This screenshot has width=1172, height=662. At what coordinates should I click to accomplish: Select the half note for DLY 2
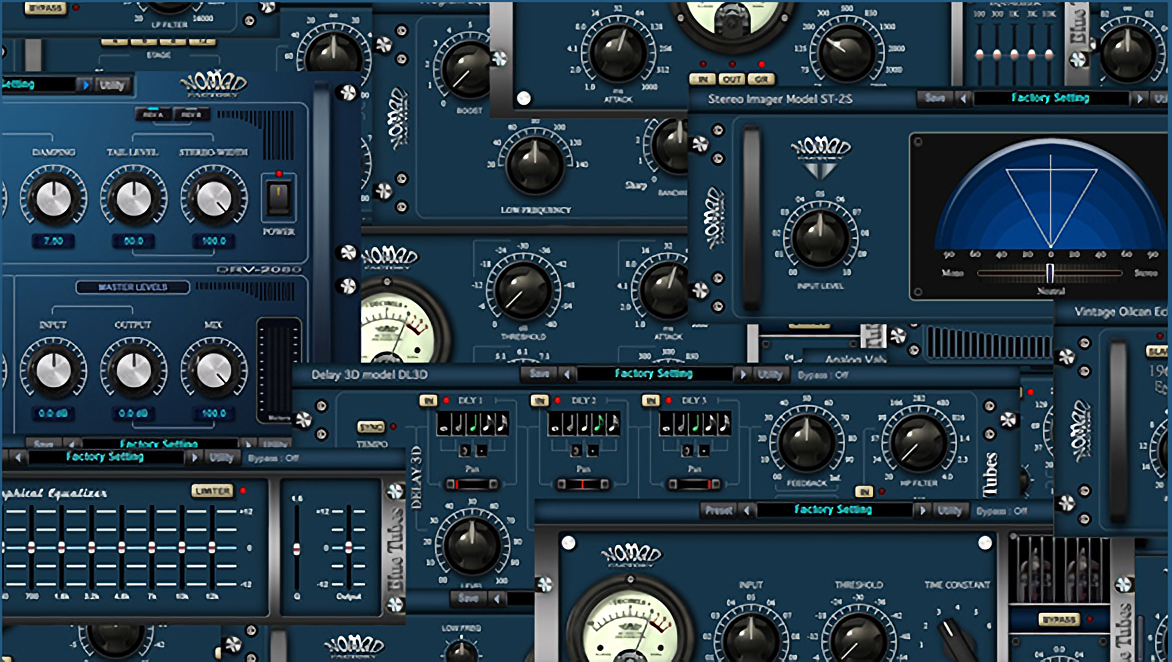click(569, 424)
